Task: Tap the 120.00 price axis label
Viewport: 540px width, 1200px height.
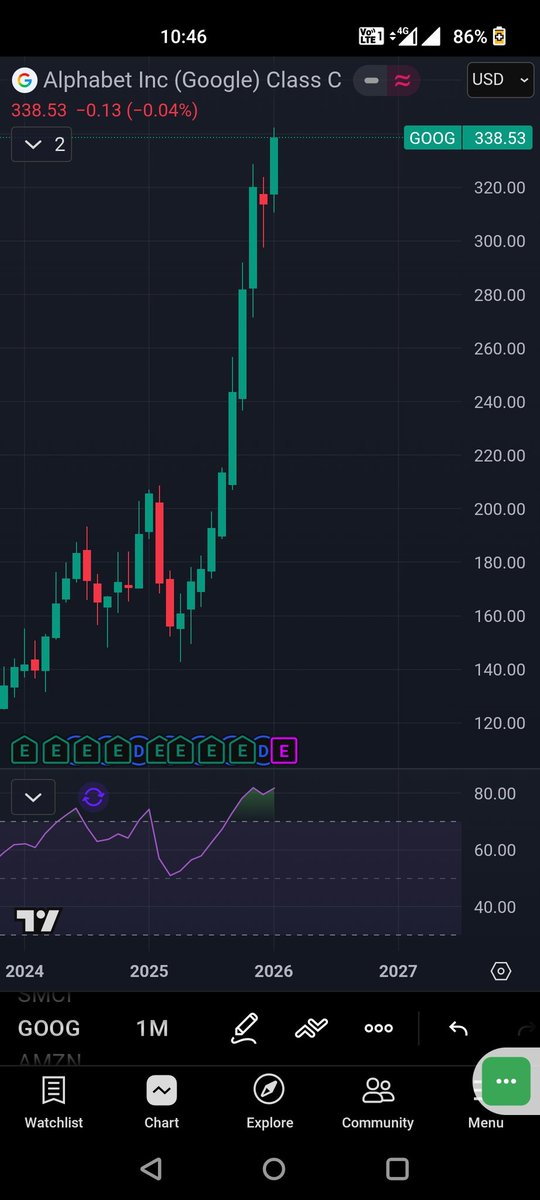Action: (500, 723)
